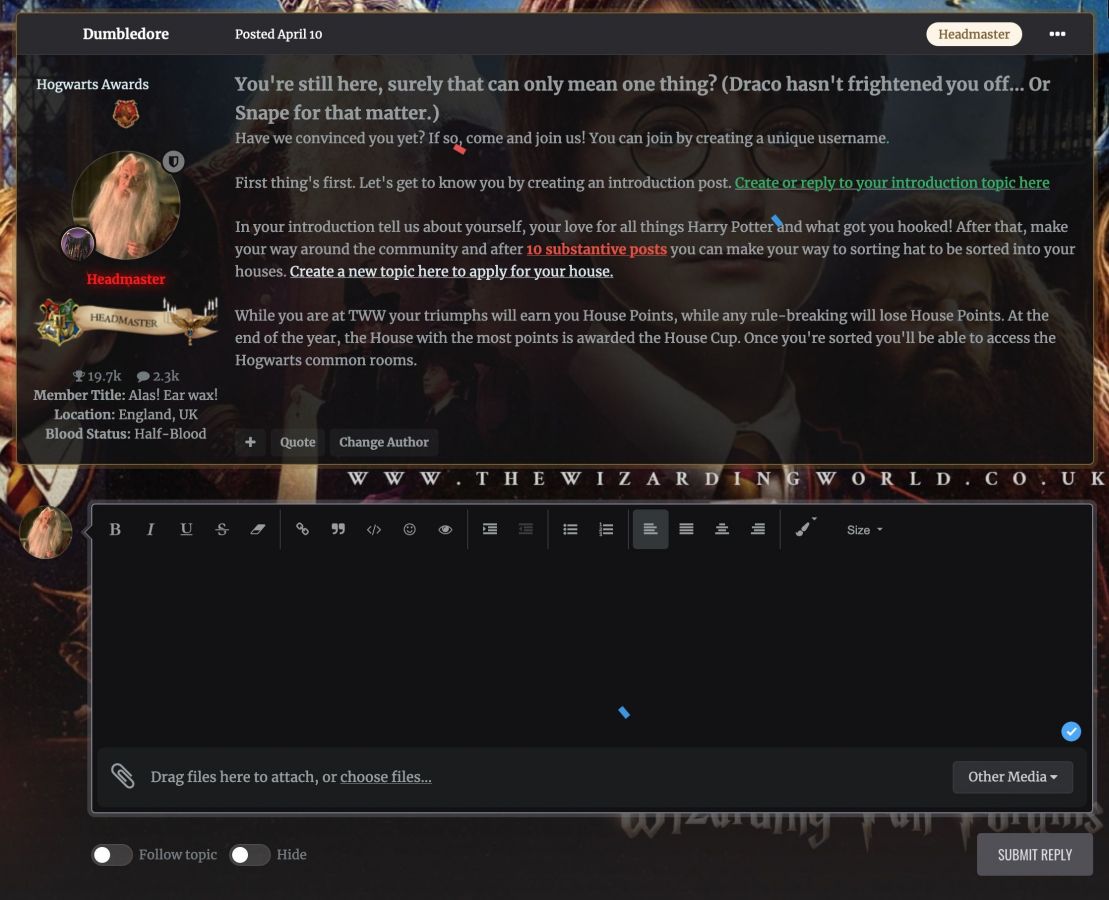Screen dimensions: 1109x900
Task: Apply strikethrough formatting
Action: tap(222, 529)
